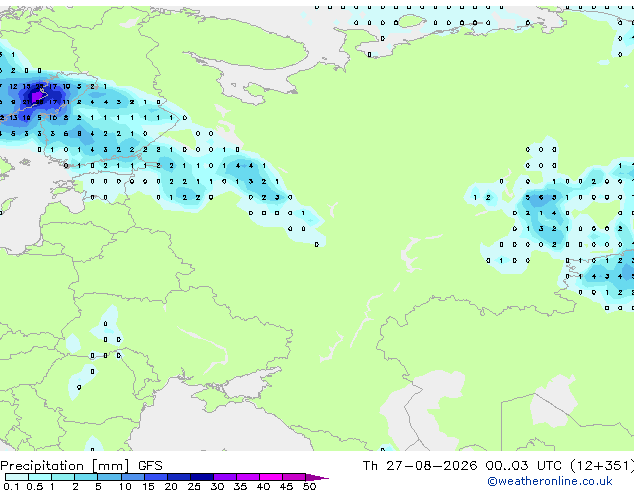The width and height of the screenshot is (634, 490).
Task: Click the '40' legend scale label
Action: [263, 486]
